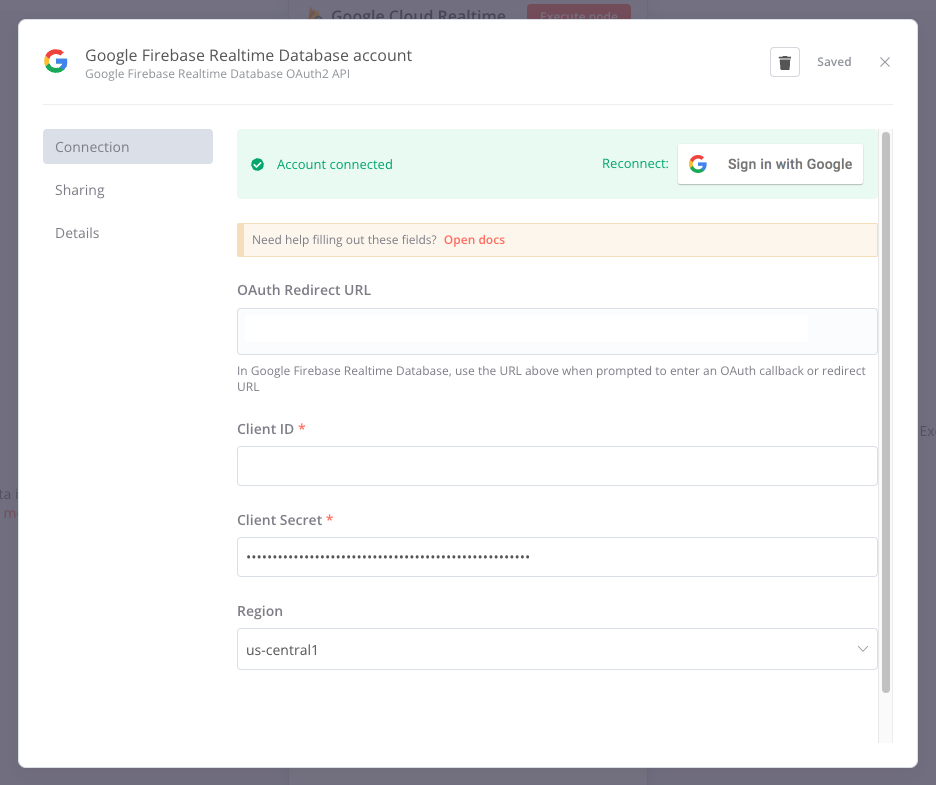Viewport: 936px width, 785px height.
Task: Click the Google G icon inside sign-in button
Action: click(698, 165)
